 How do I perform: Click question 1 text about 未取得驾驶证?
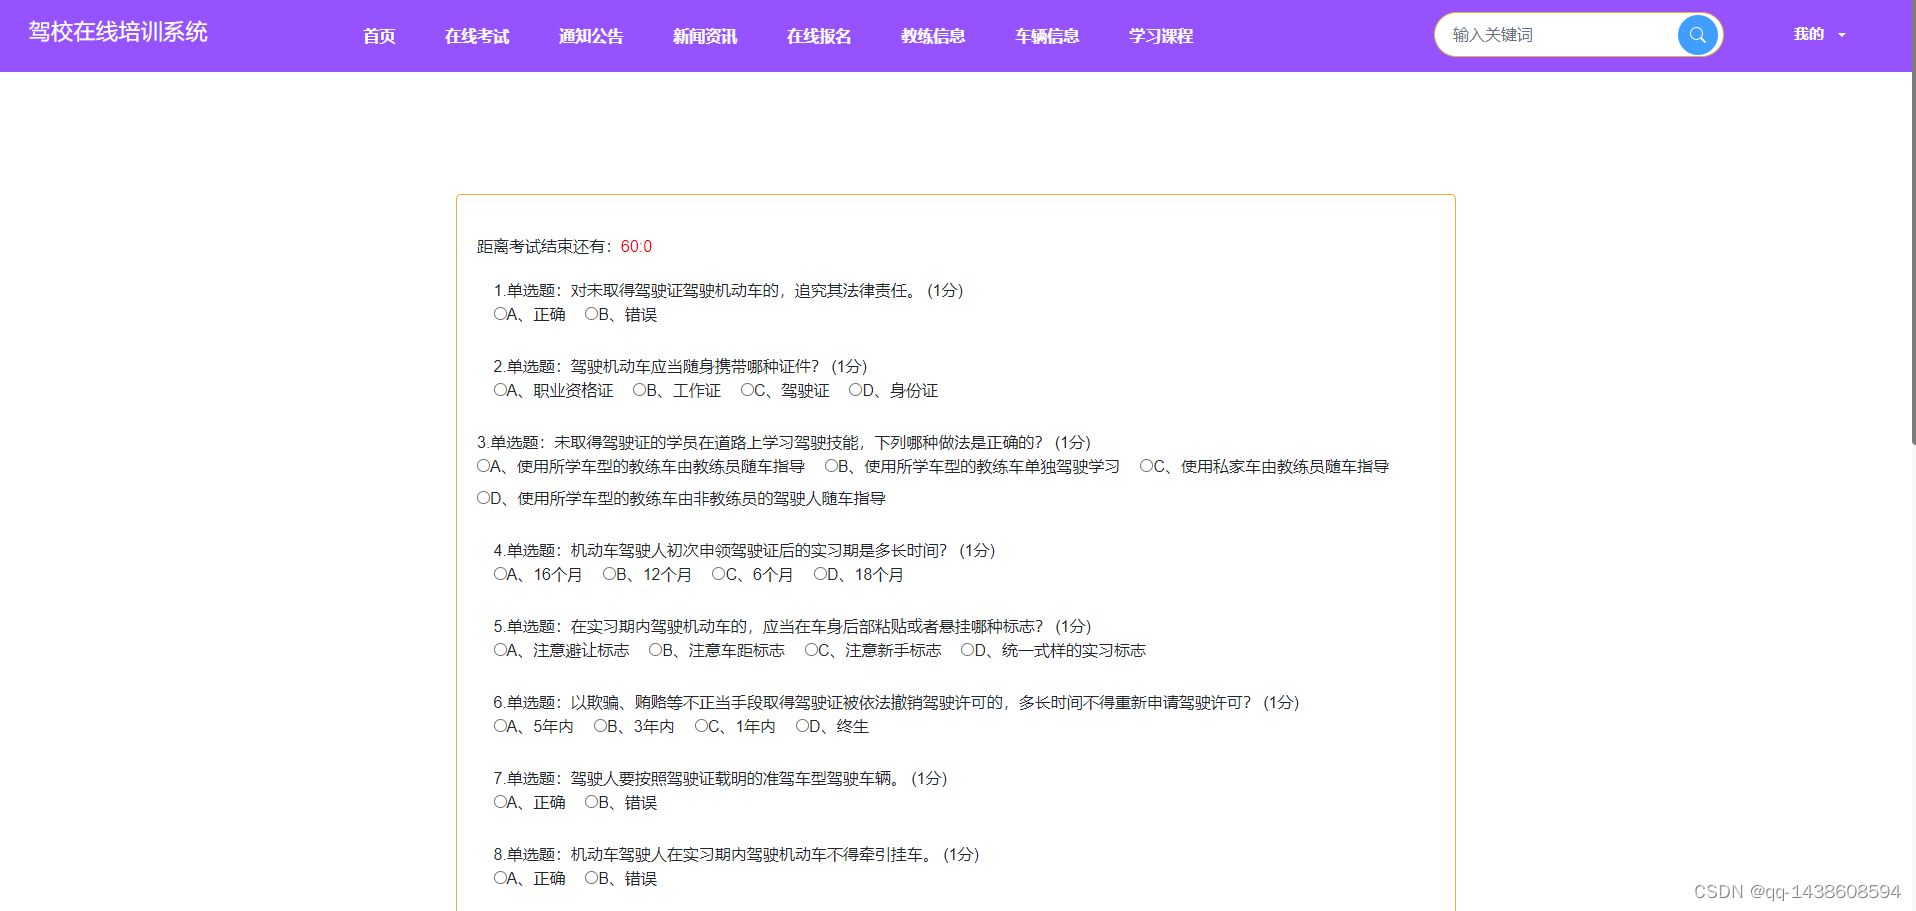pos(728,291)
